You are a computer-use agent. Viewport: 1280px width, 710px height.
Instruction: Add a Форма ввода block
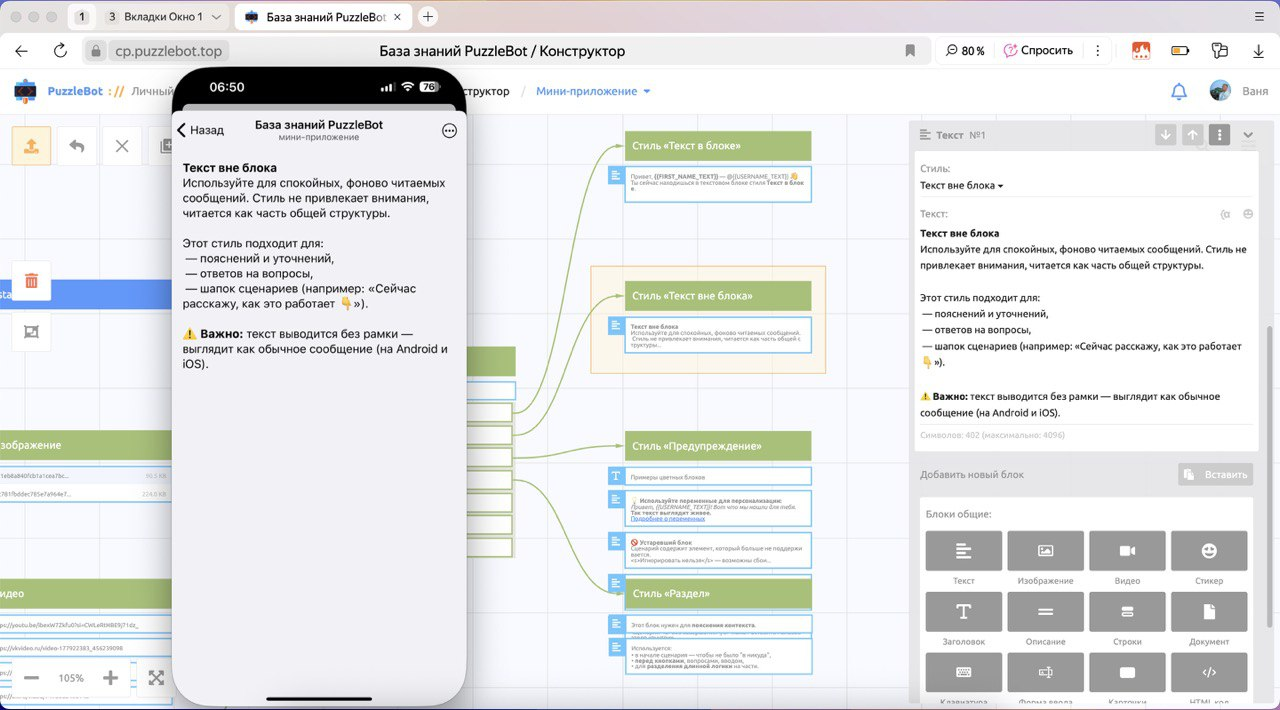(1045, 673)
